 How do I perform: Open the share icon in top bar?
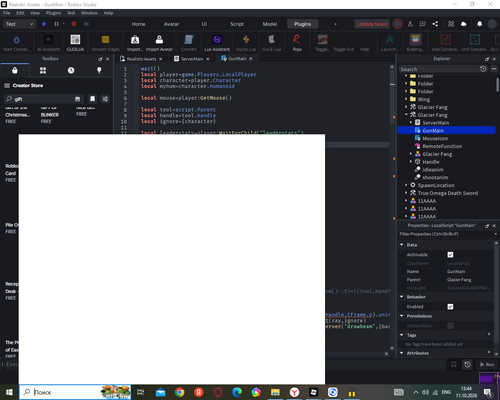[435, 24]
